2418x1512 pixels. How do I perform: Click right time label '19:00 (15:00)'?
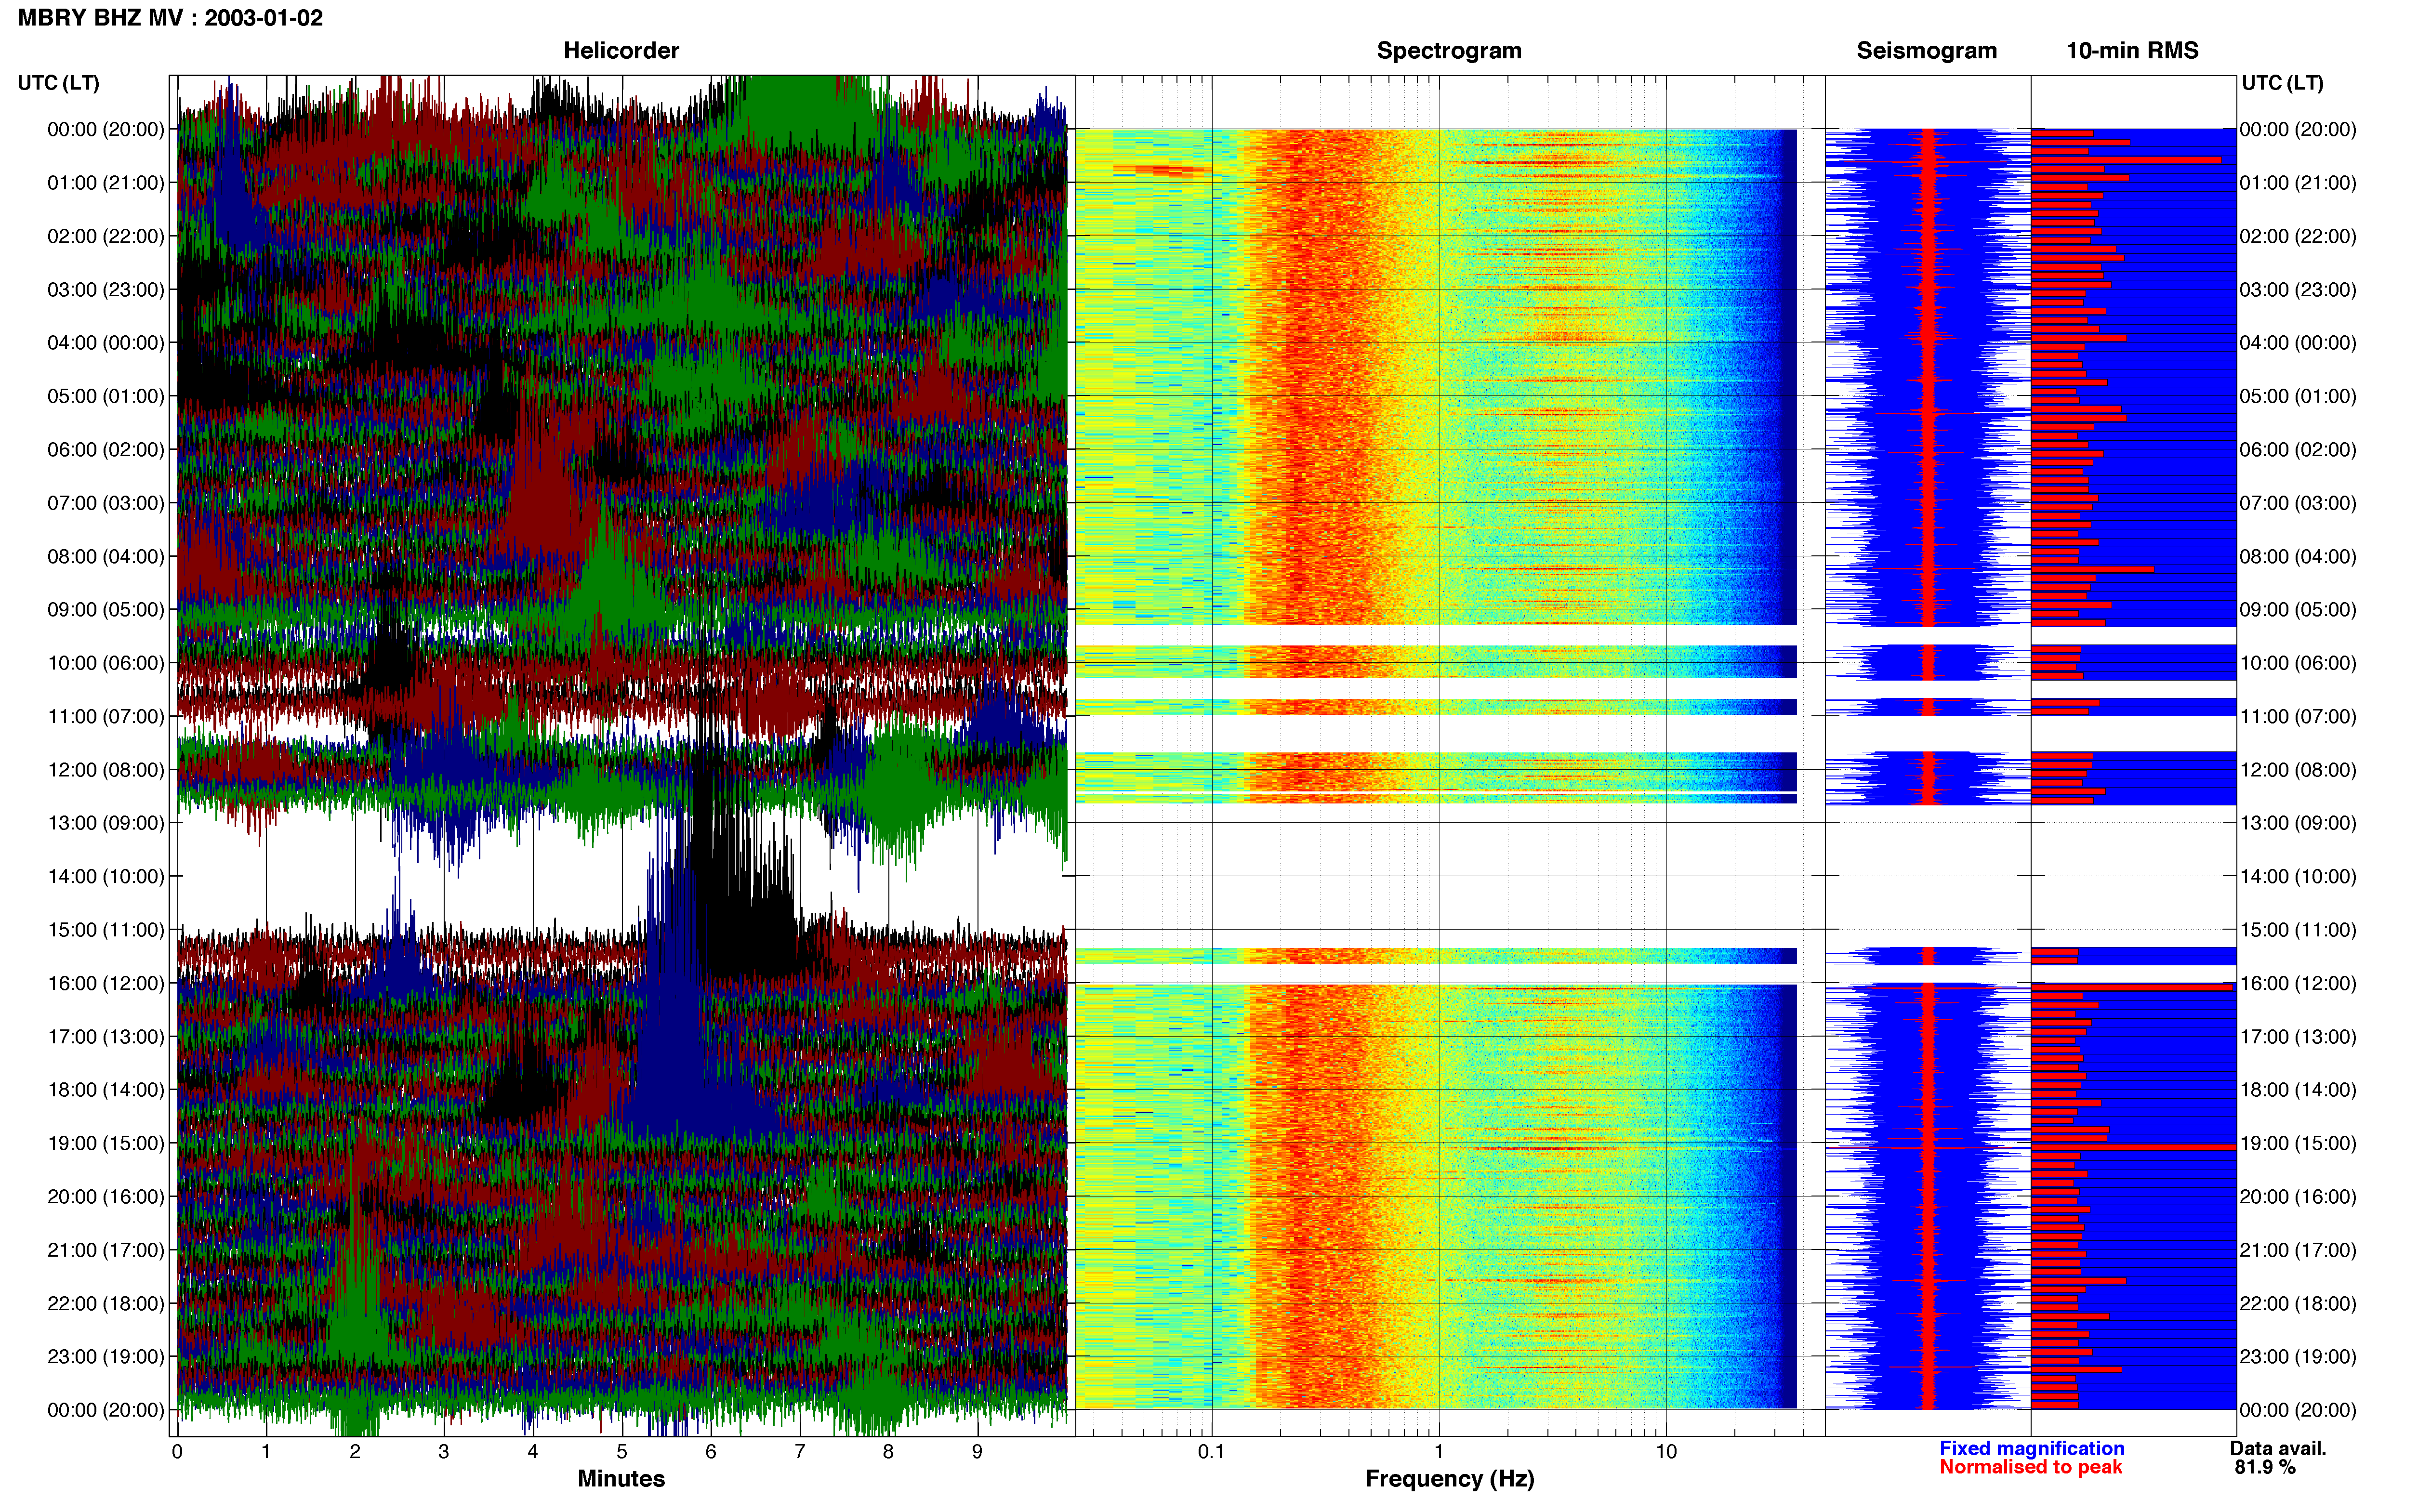[2298, 1143]
